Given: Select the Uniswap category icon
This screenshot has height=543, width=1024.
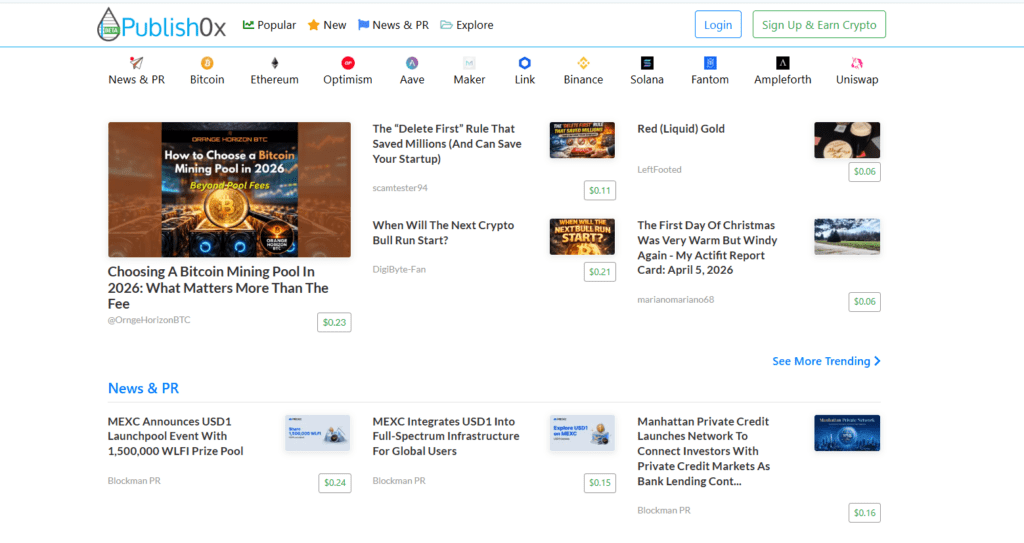Looking at the screenshot, I should coord(856,63).
